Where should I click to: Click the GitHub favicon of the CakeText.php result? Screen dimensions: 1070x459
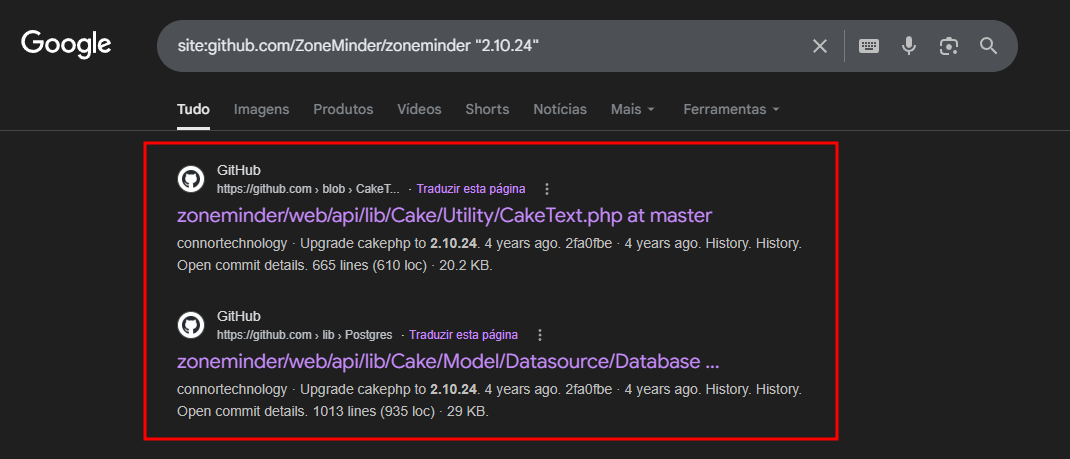191,179
